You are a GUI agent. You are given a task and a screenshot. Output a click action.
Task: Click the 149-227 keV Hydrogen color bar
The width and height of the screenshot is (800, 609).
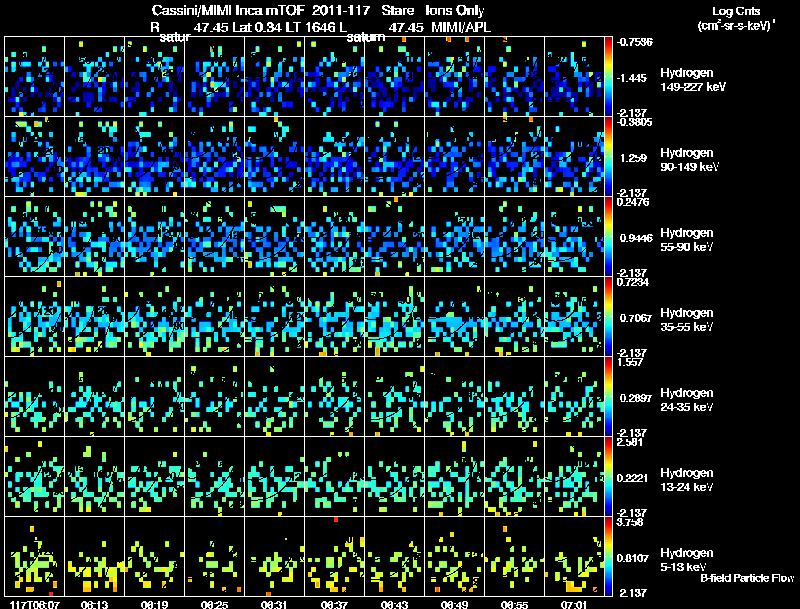coord(609,76)
